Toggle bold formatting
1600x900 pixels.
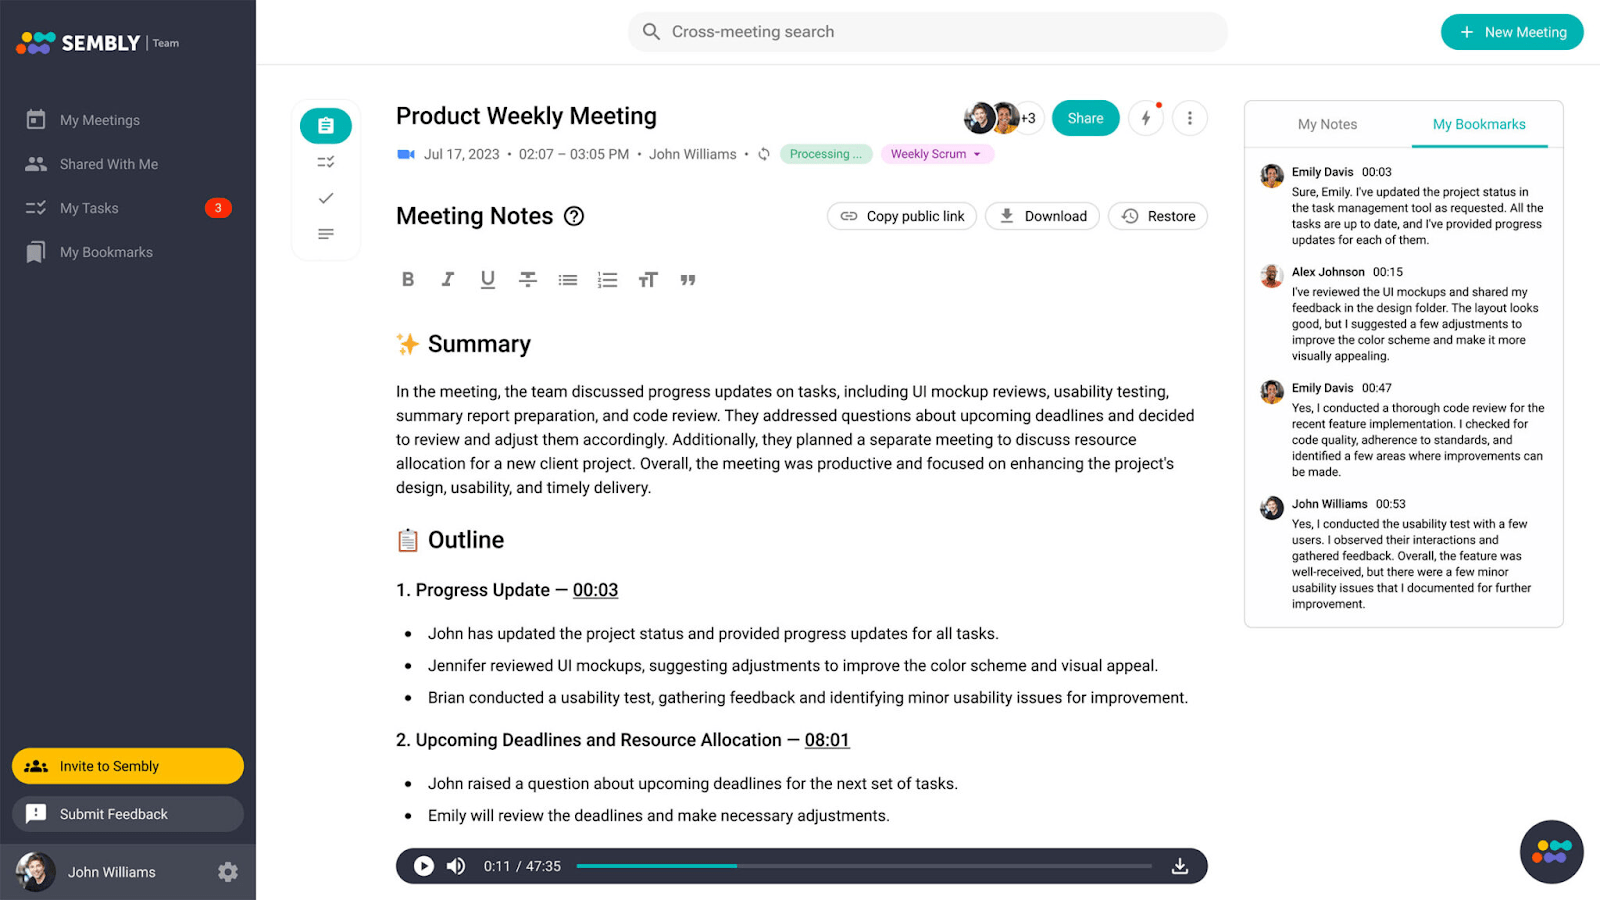407,279
